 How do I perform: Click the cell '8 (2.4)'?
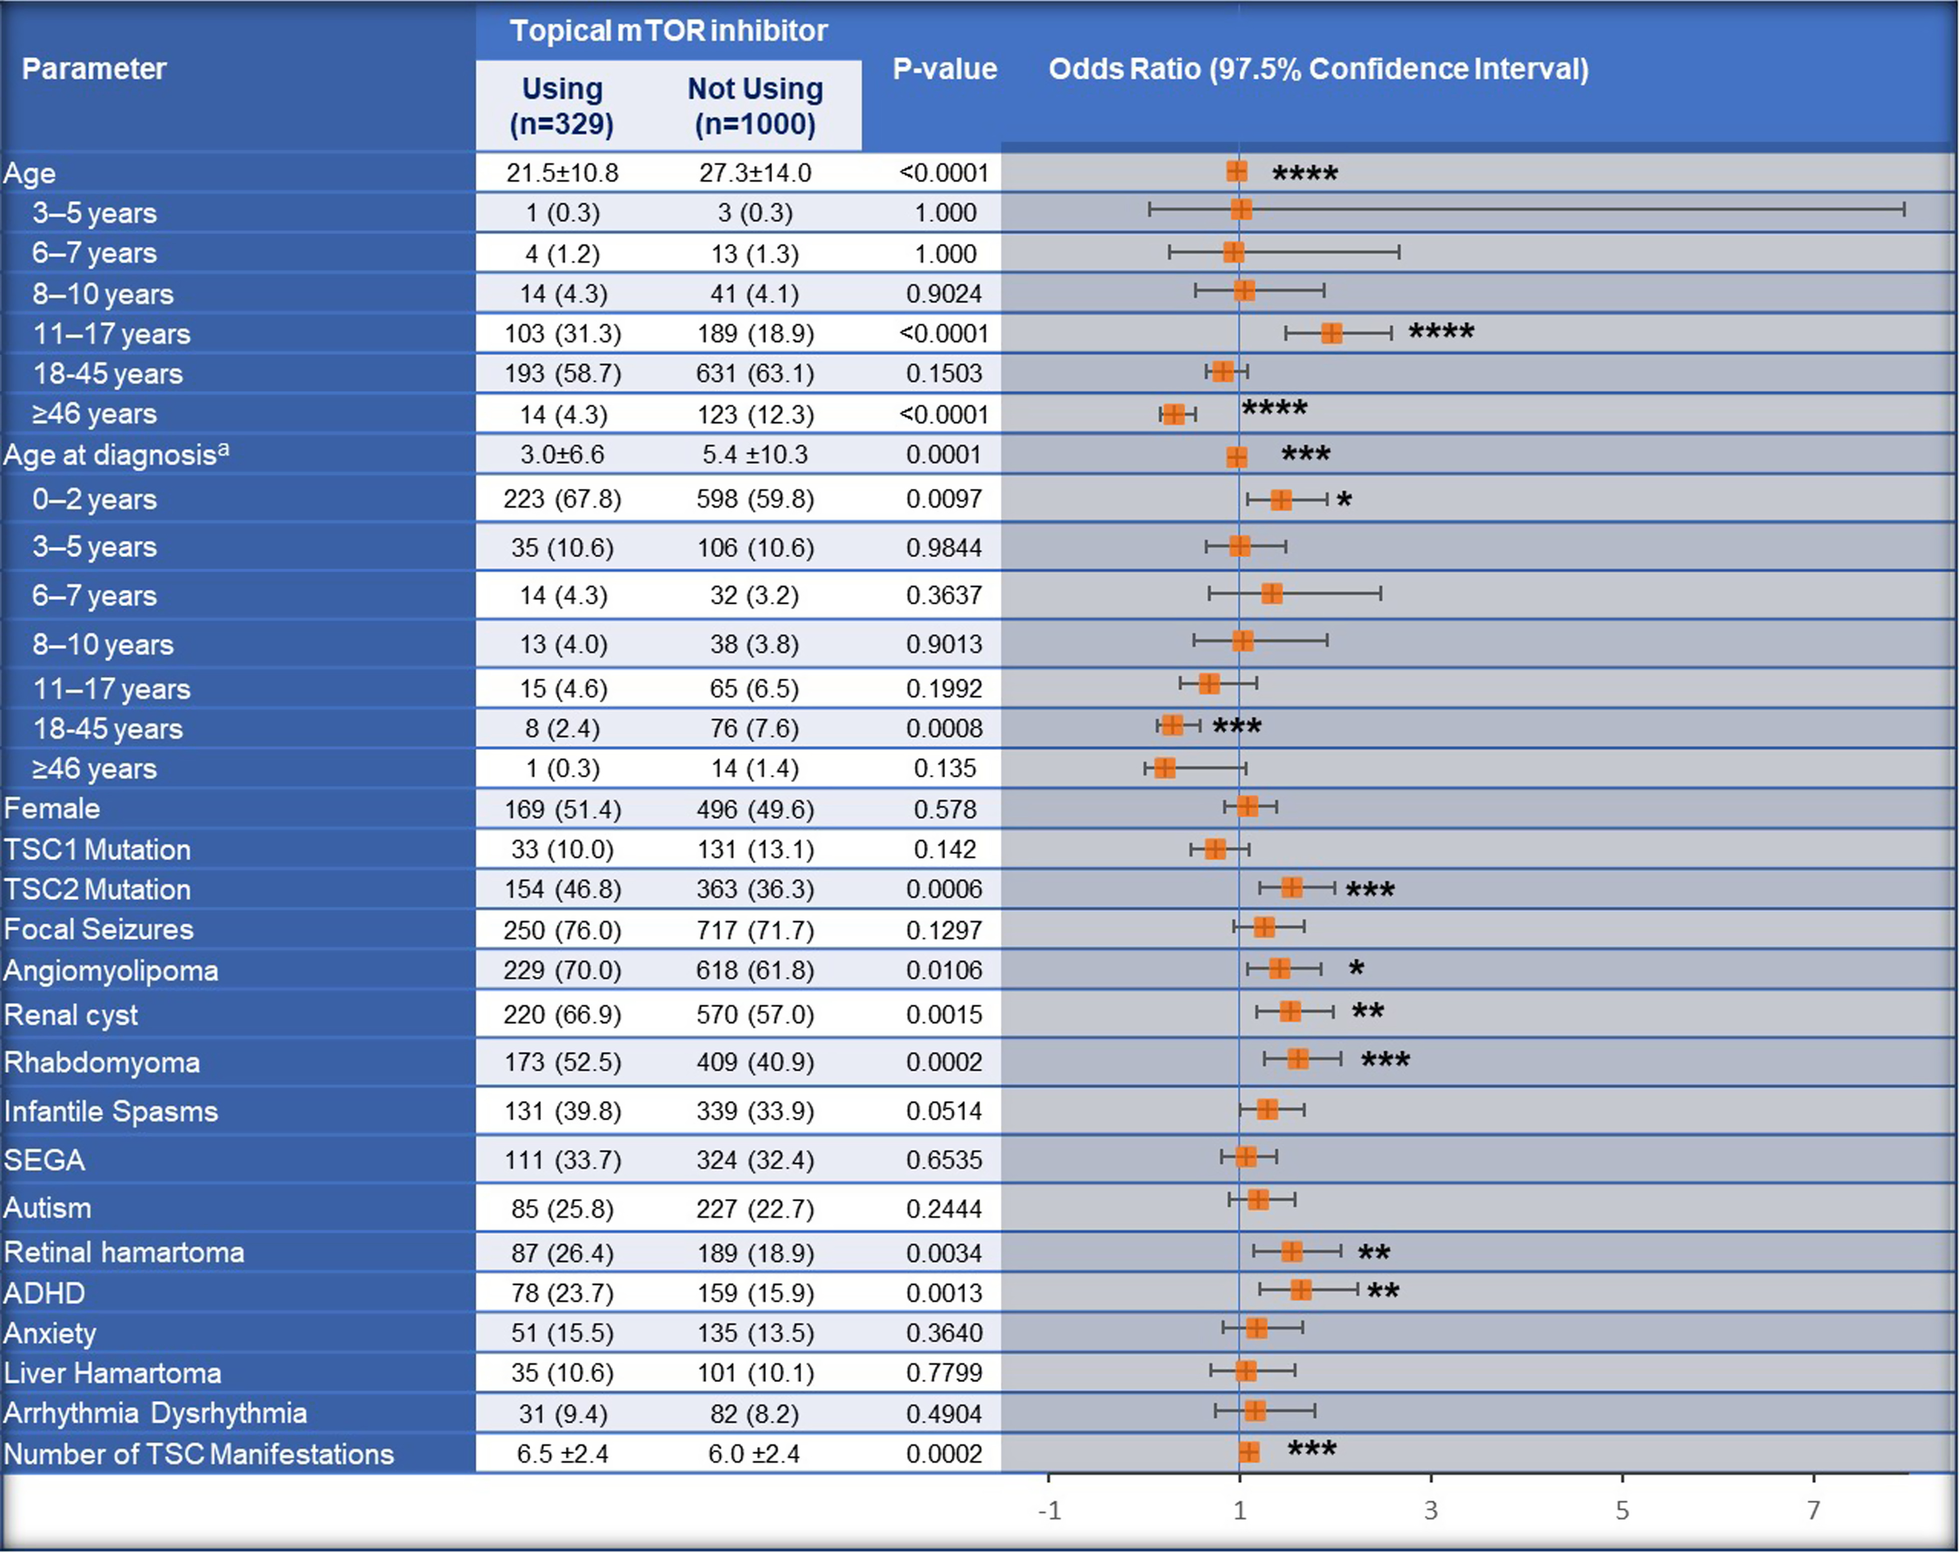[562, 729]
